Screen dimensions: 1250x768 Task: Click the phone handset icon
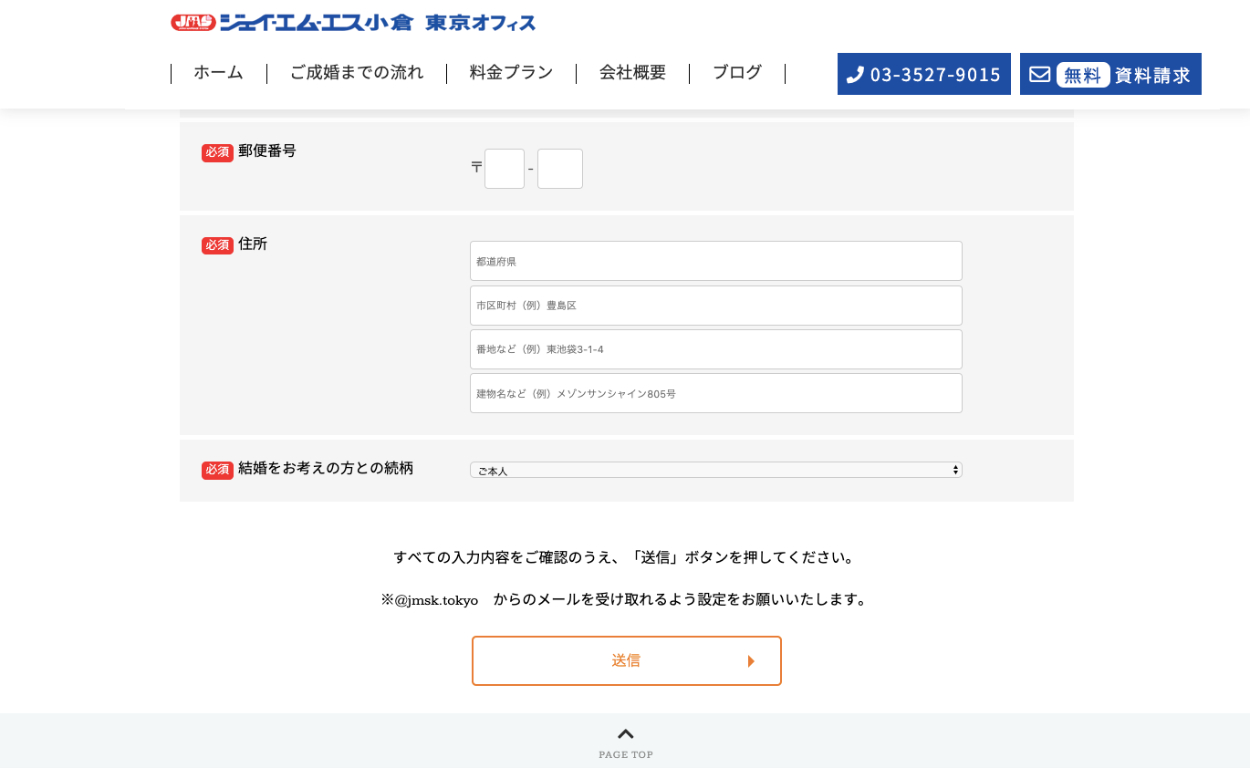[855, 75]
